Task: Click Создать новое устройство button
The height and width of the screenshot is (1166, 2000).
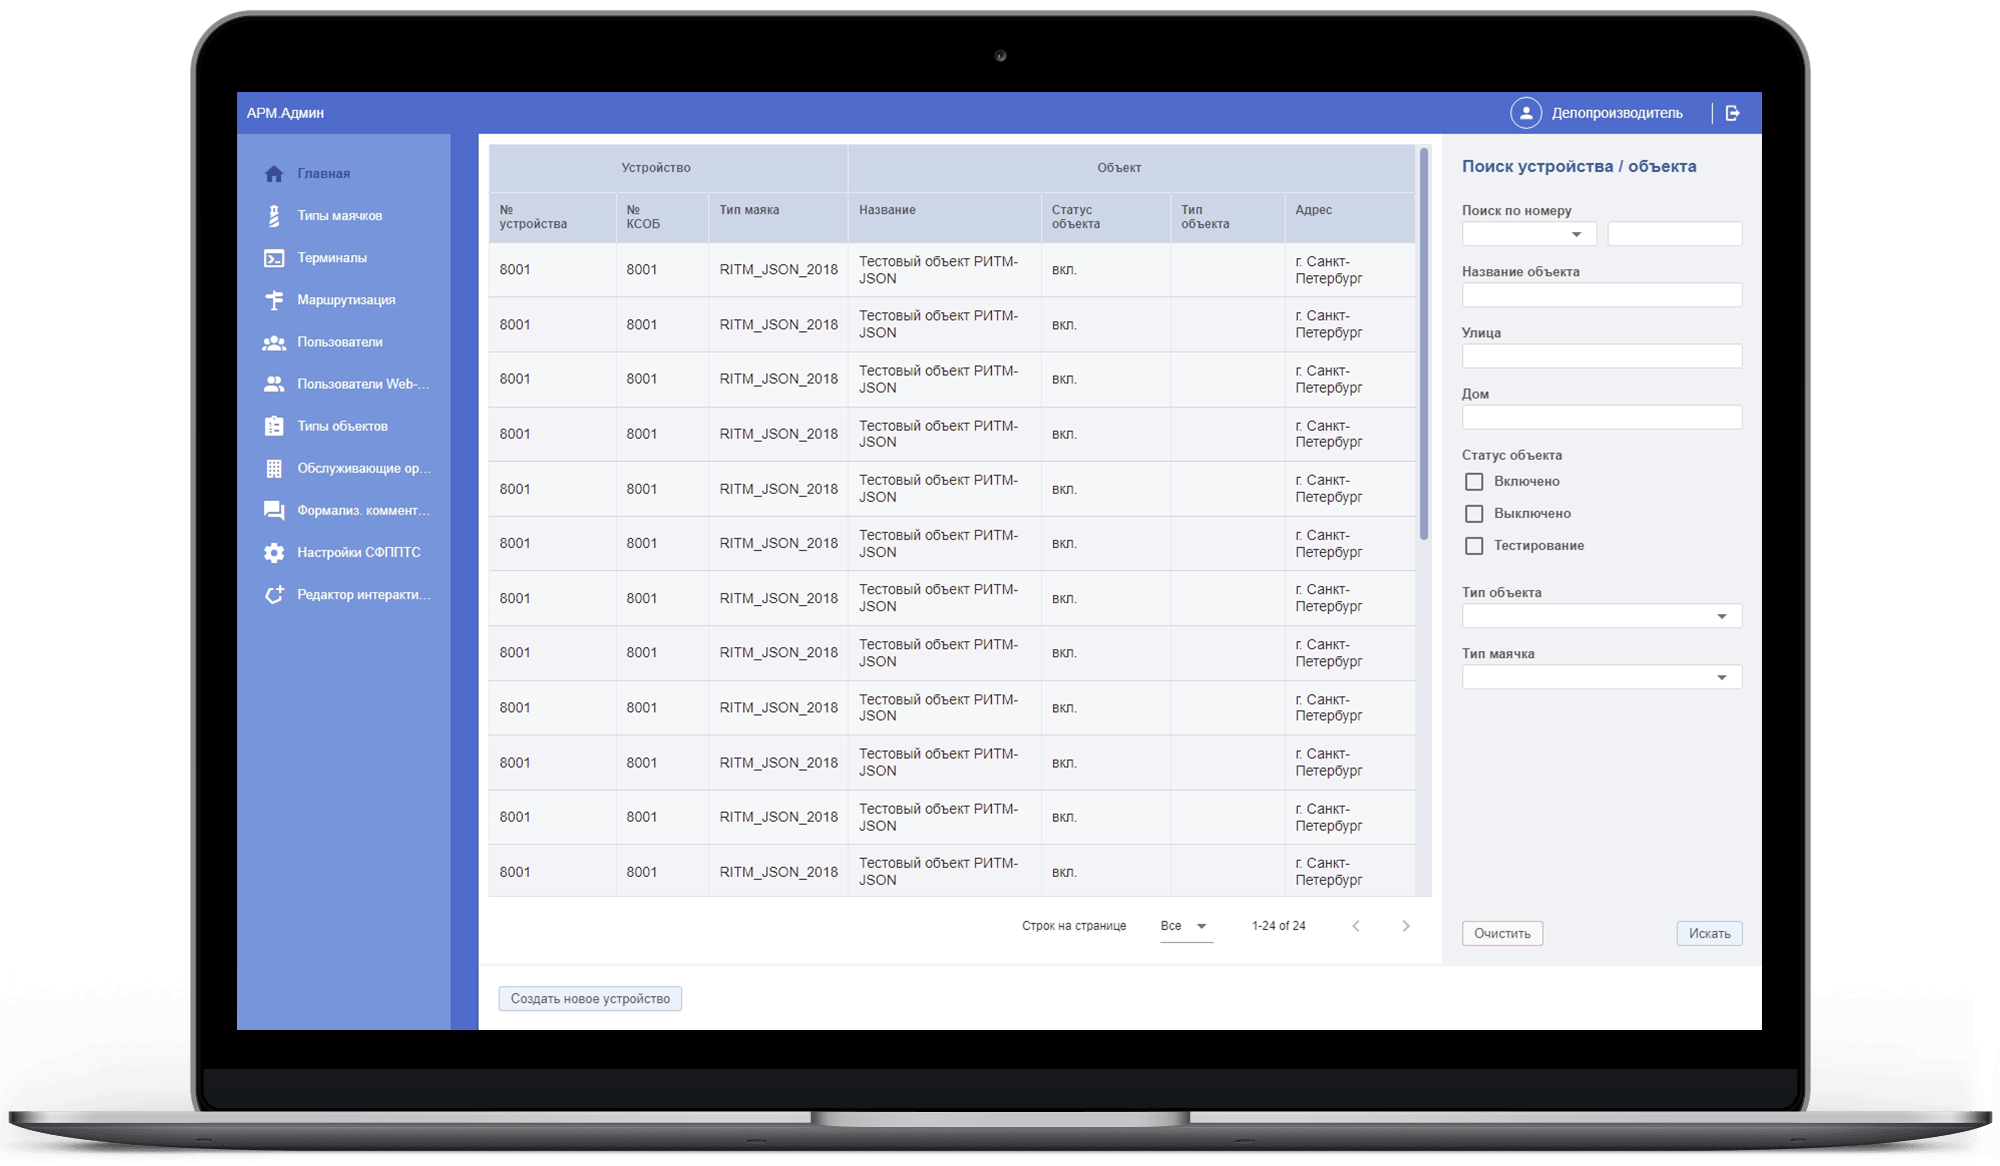Action: [x=590, y=999]
